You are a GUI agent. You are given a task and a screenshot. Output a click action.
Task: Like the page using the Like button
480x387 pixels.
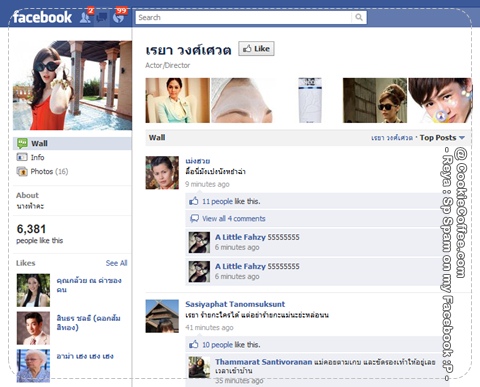tap(256, 49)
